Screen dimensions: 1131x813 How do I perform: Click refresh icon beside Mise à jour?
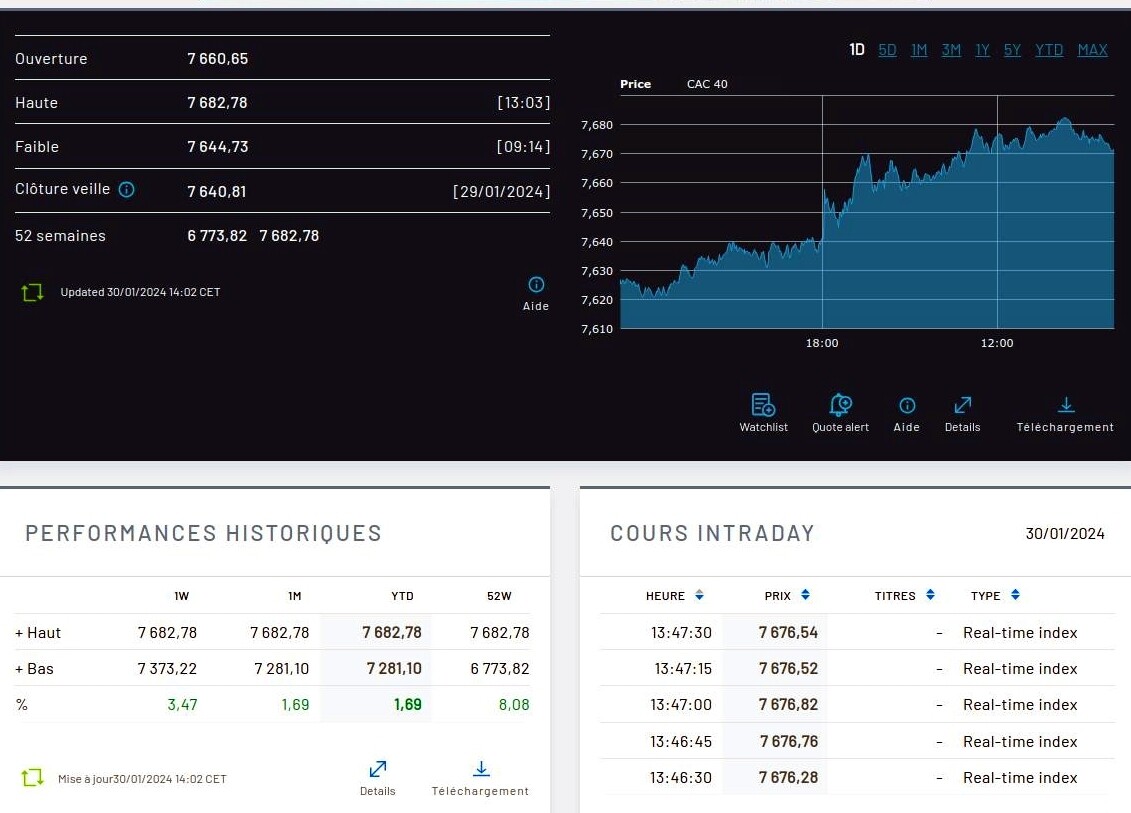point(32,778)
